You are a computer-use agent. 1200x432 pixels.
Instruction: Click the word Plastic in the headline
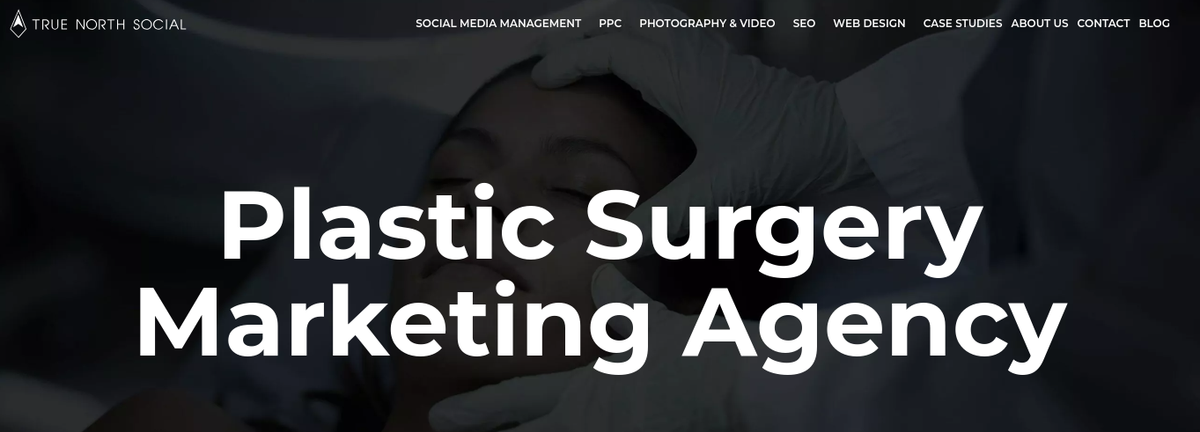pyautogui.click(x=386, y=223)
